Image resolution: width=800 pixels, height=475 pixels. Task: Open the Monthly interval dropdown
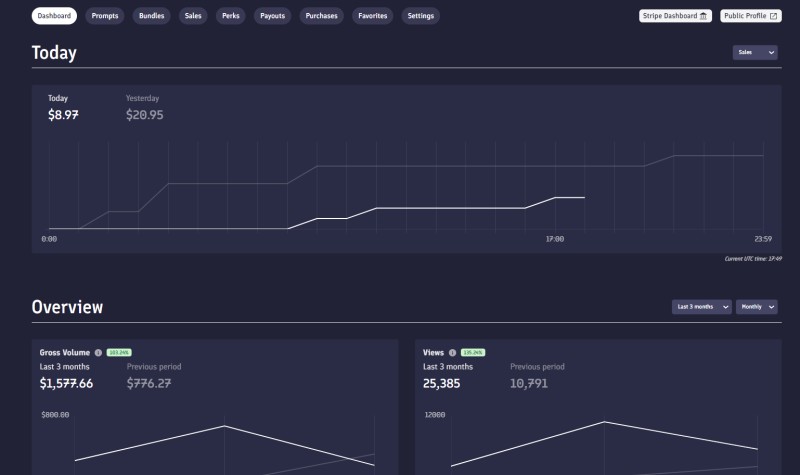click(757, 307)
